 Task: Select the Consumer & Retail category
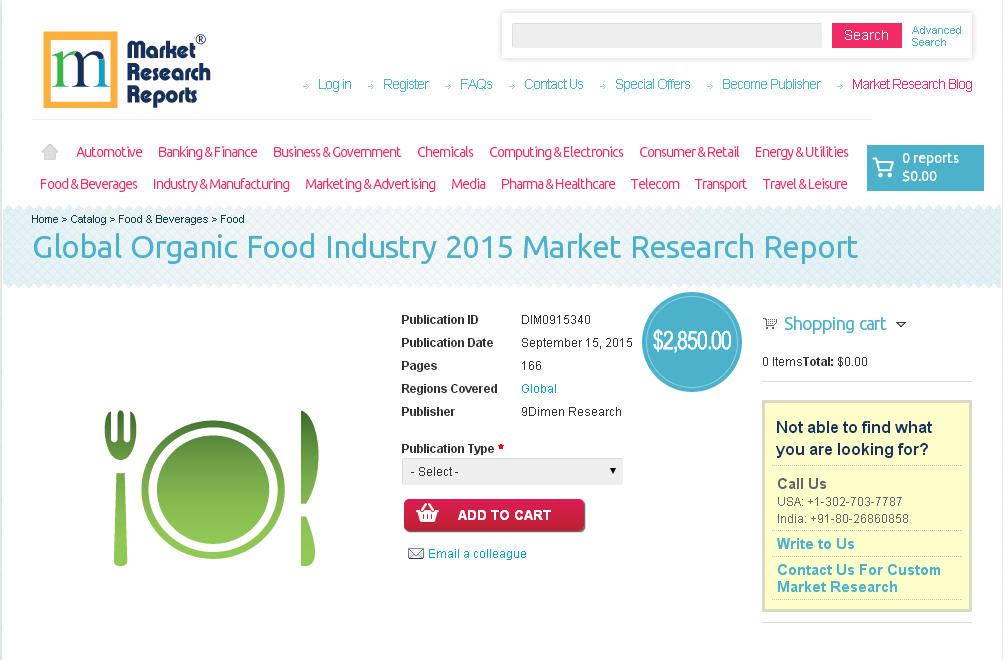pyautogui.click(x=690, y=152)
